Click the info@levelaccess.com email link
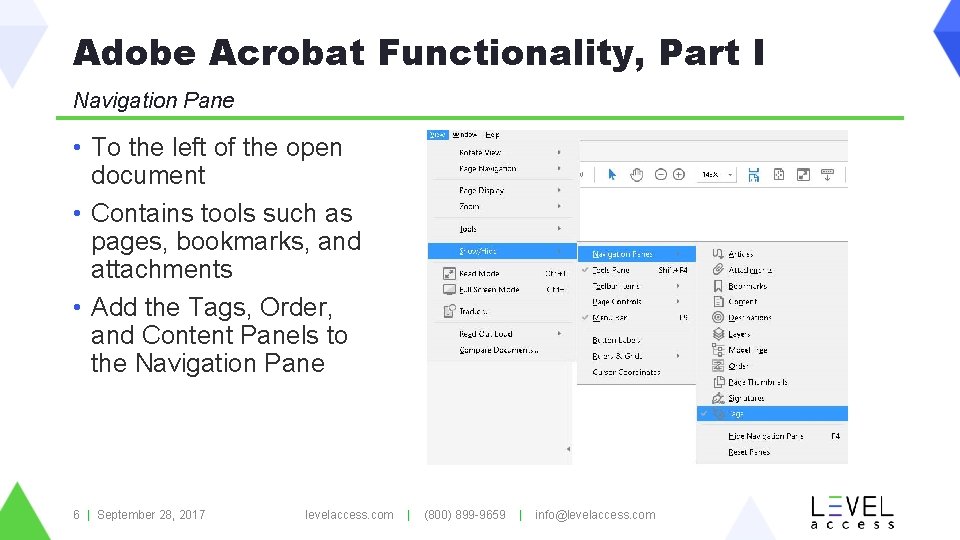The width and height of the screenshot is (960, 540). coord(595,515)
